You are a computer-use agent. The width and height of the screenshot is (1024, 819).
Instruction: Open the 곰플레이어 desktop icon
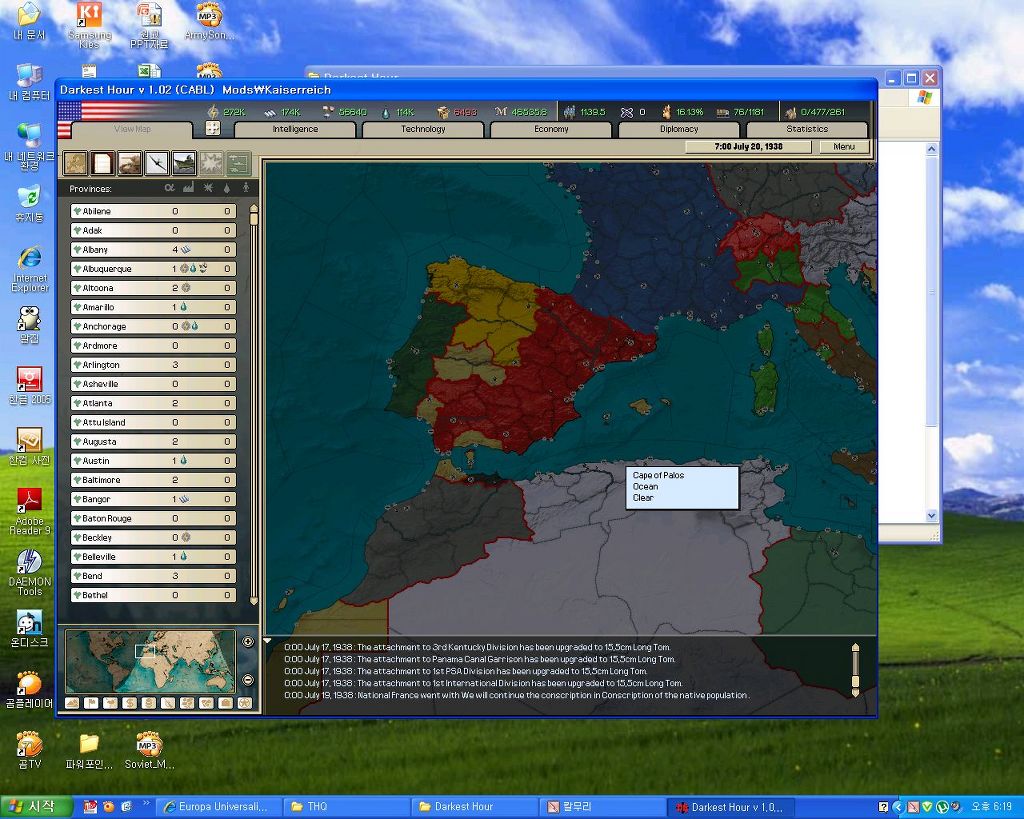(29, 690)
